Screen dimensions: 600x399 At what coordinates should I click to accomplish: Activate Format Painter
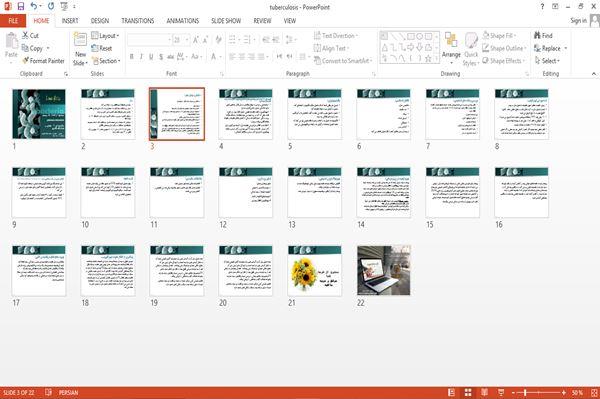pos(43,61)
